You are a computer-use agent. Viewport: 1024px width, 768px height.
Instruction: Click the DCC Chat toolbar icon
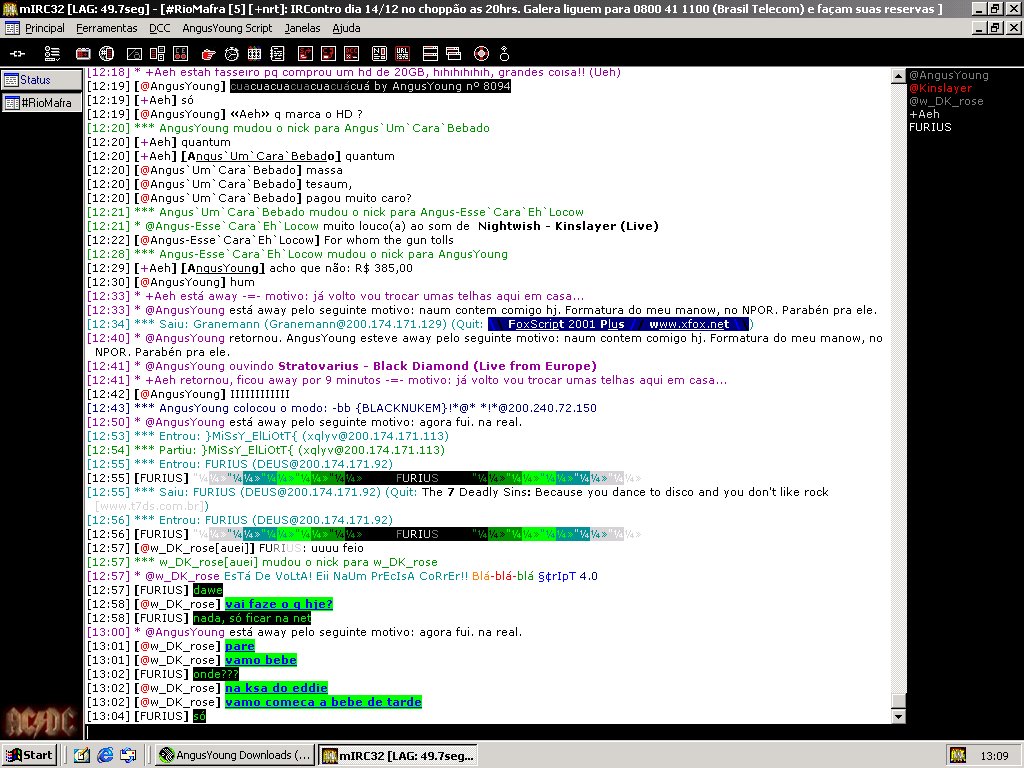coord(328,54)
